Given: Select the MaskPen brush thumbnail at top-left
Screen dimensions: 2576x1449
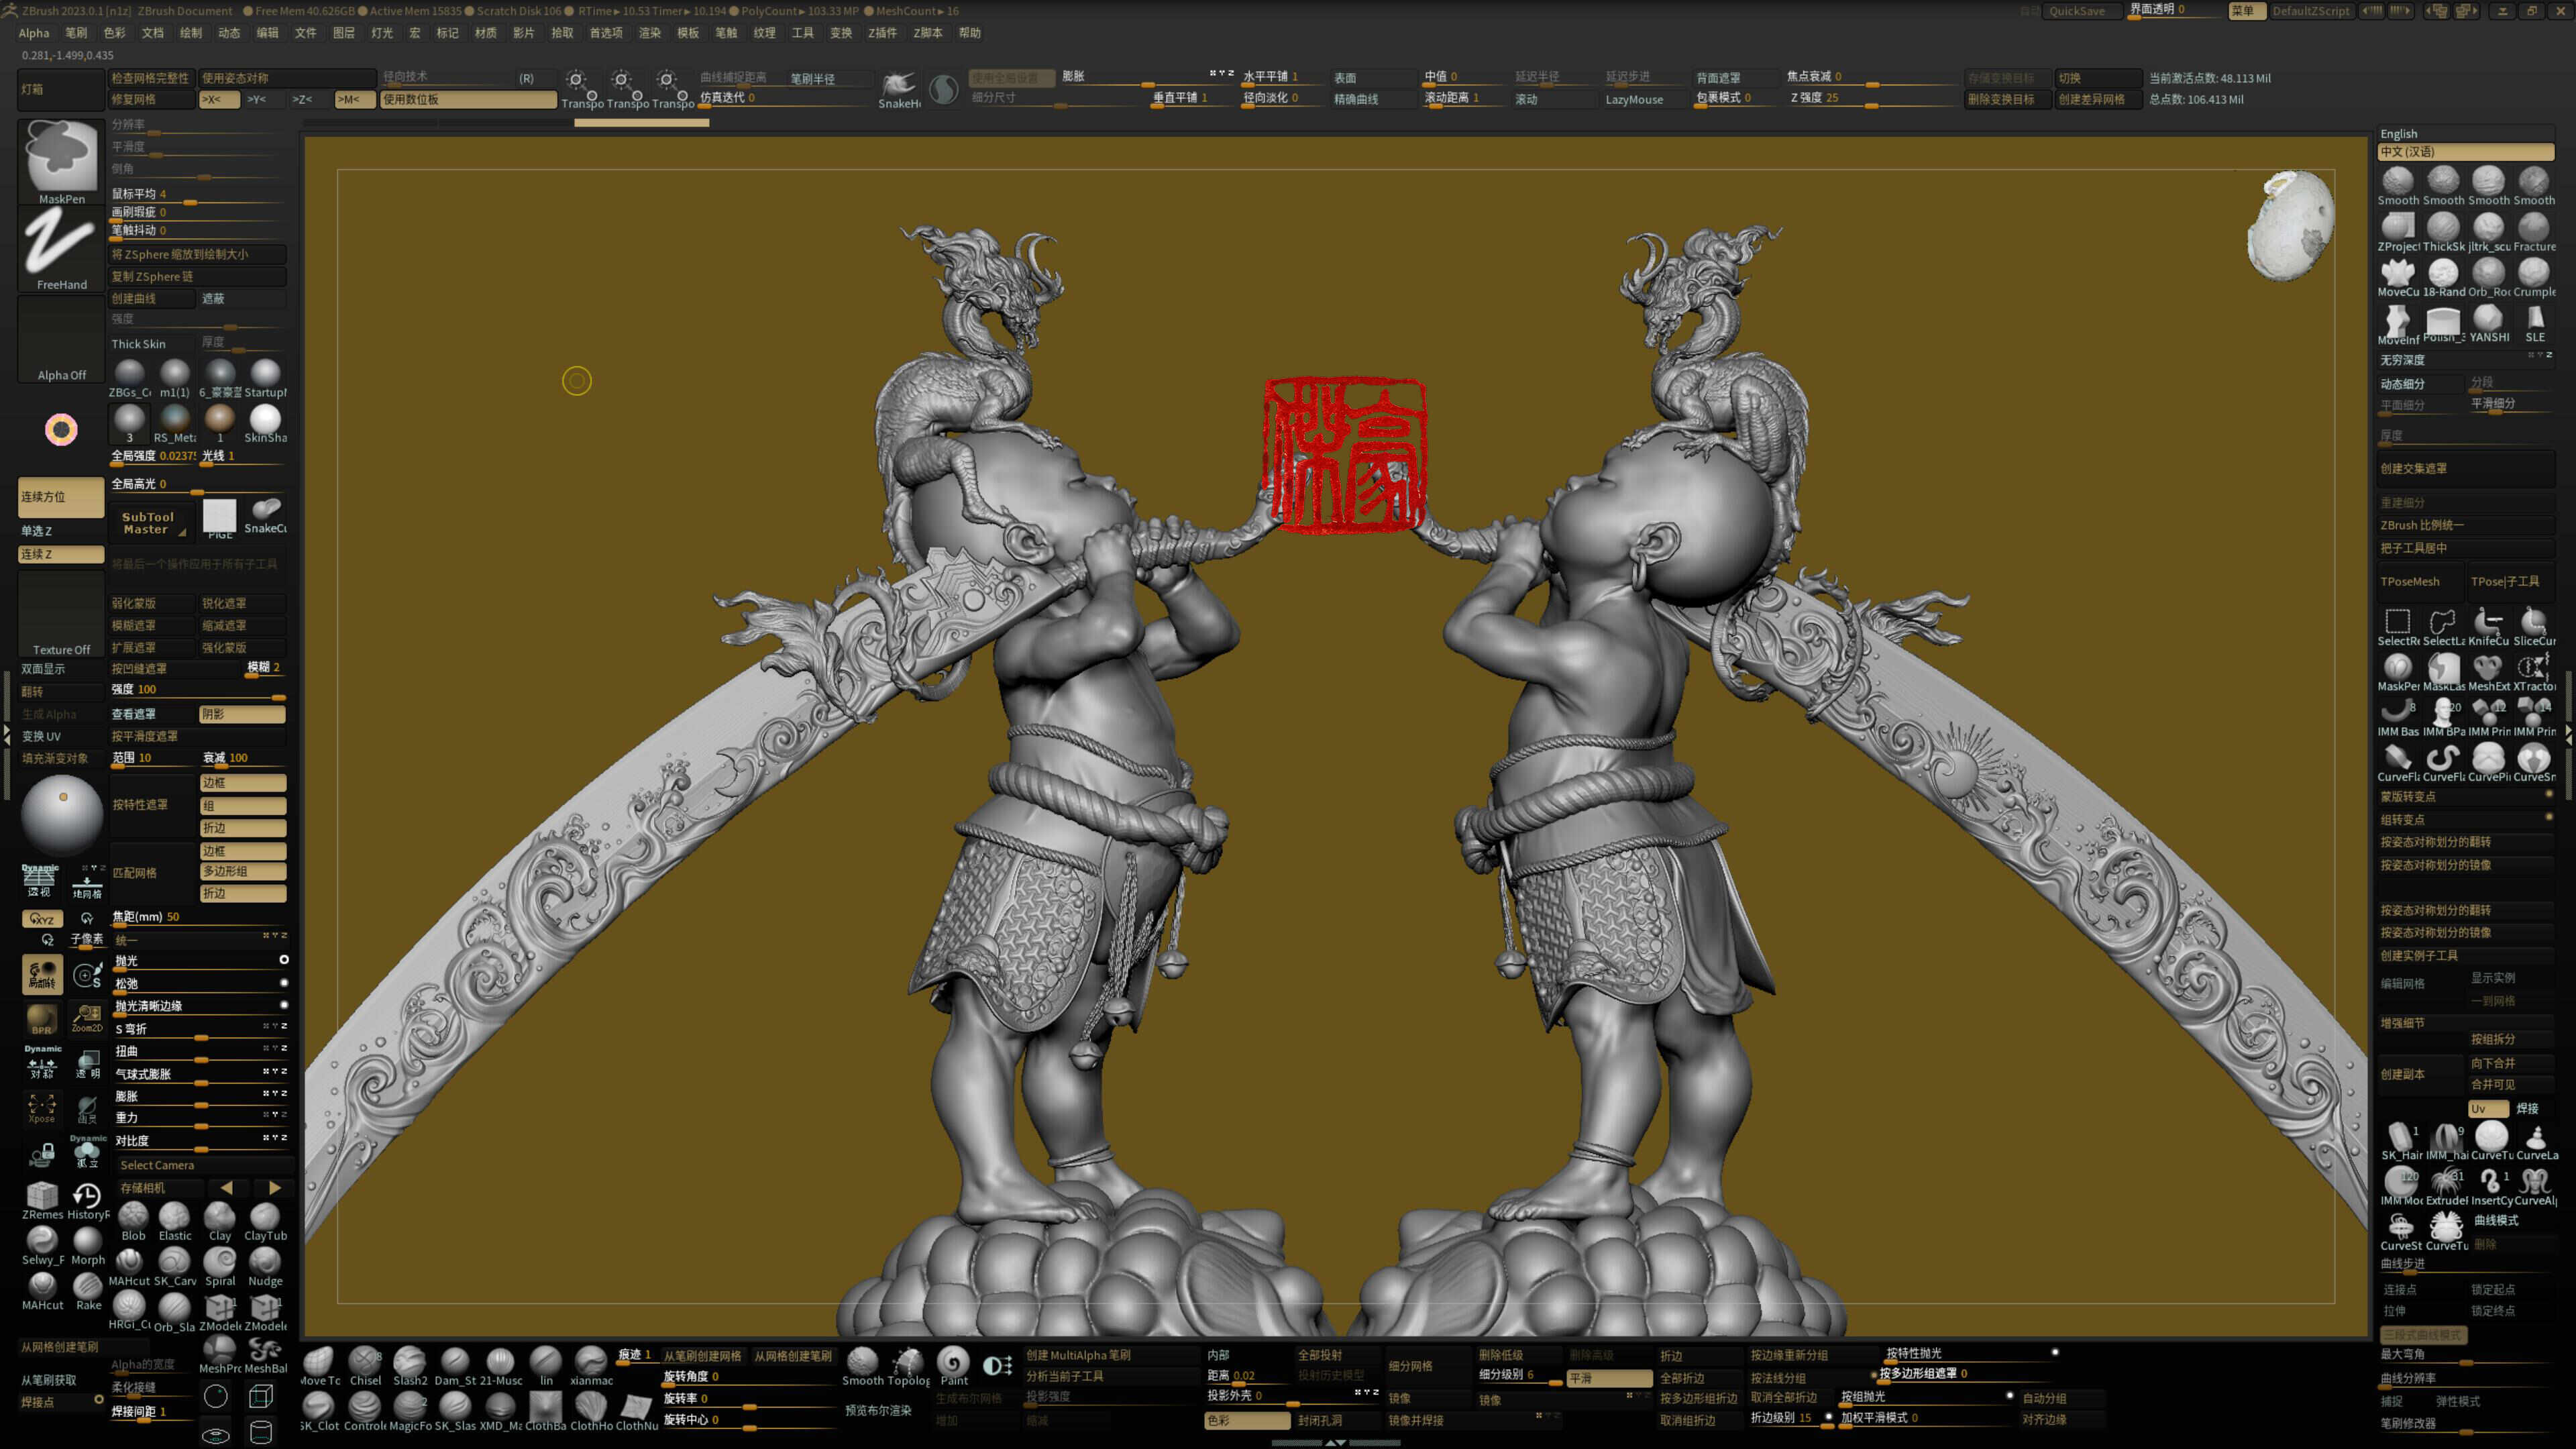Looking at the screenshot, I should 61,157.
